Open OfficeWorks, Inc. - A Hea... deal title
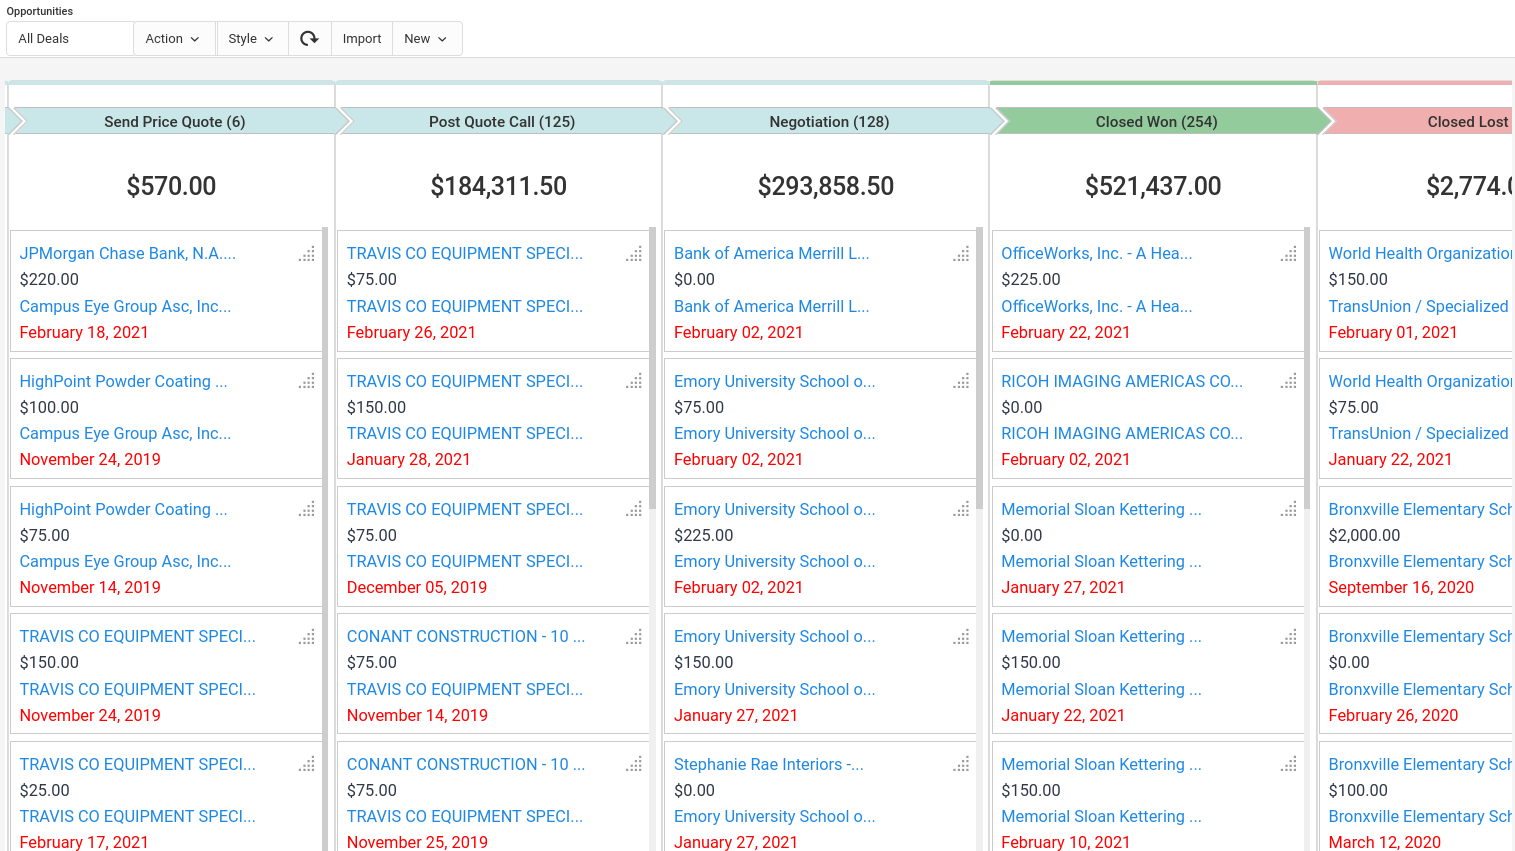Screen dimensions: 1515x851 pyautogui.click(x=1097, y=254)
